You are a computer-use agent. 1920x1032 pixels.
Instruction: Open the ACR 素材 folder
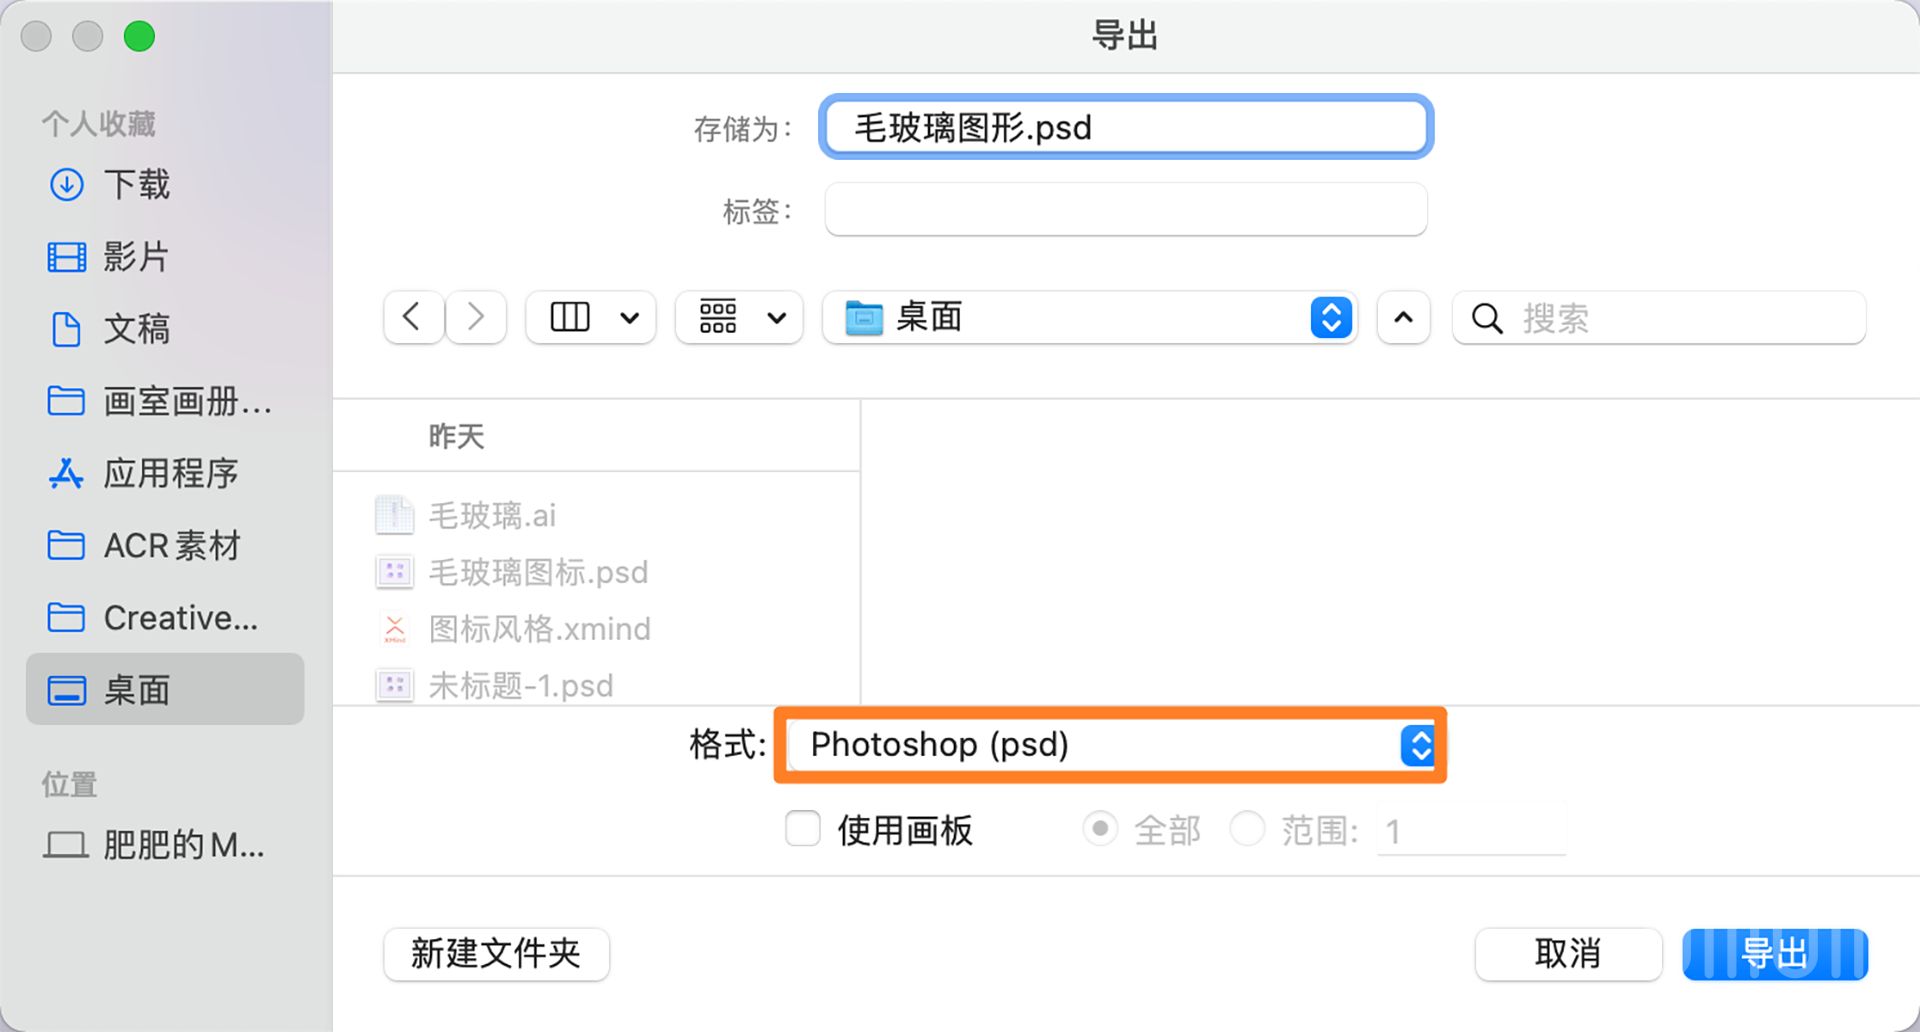click(x=172, y=546)
